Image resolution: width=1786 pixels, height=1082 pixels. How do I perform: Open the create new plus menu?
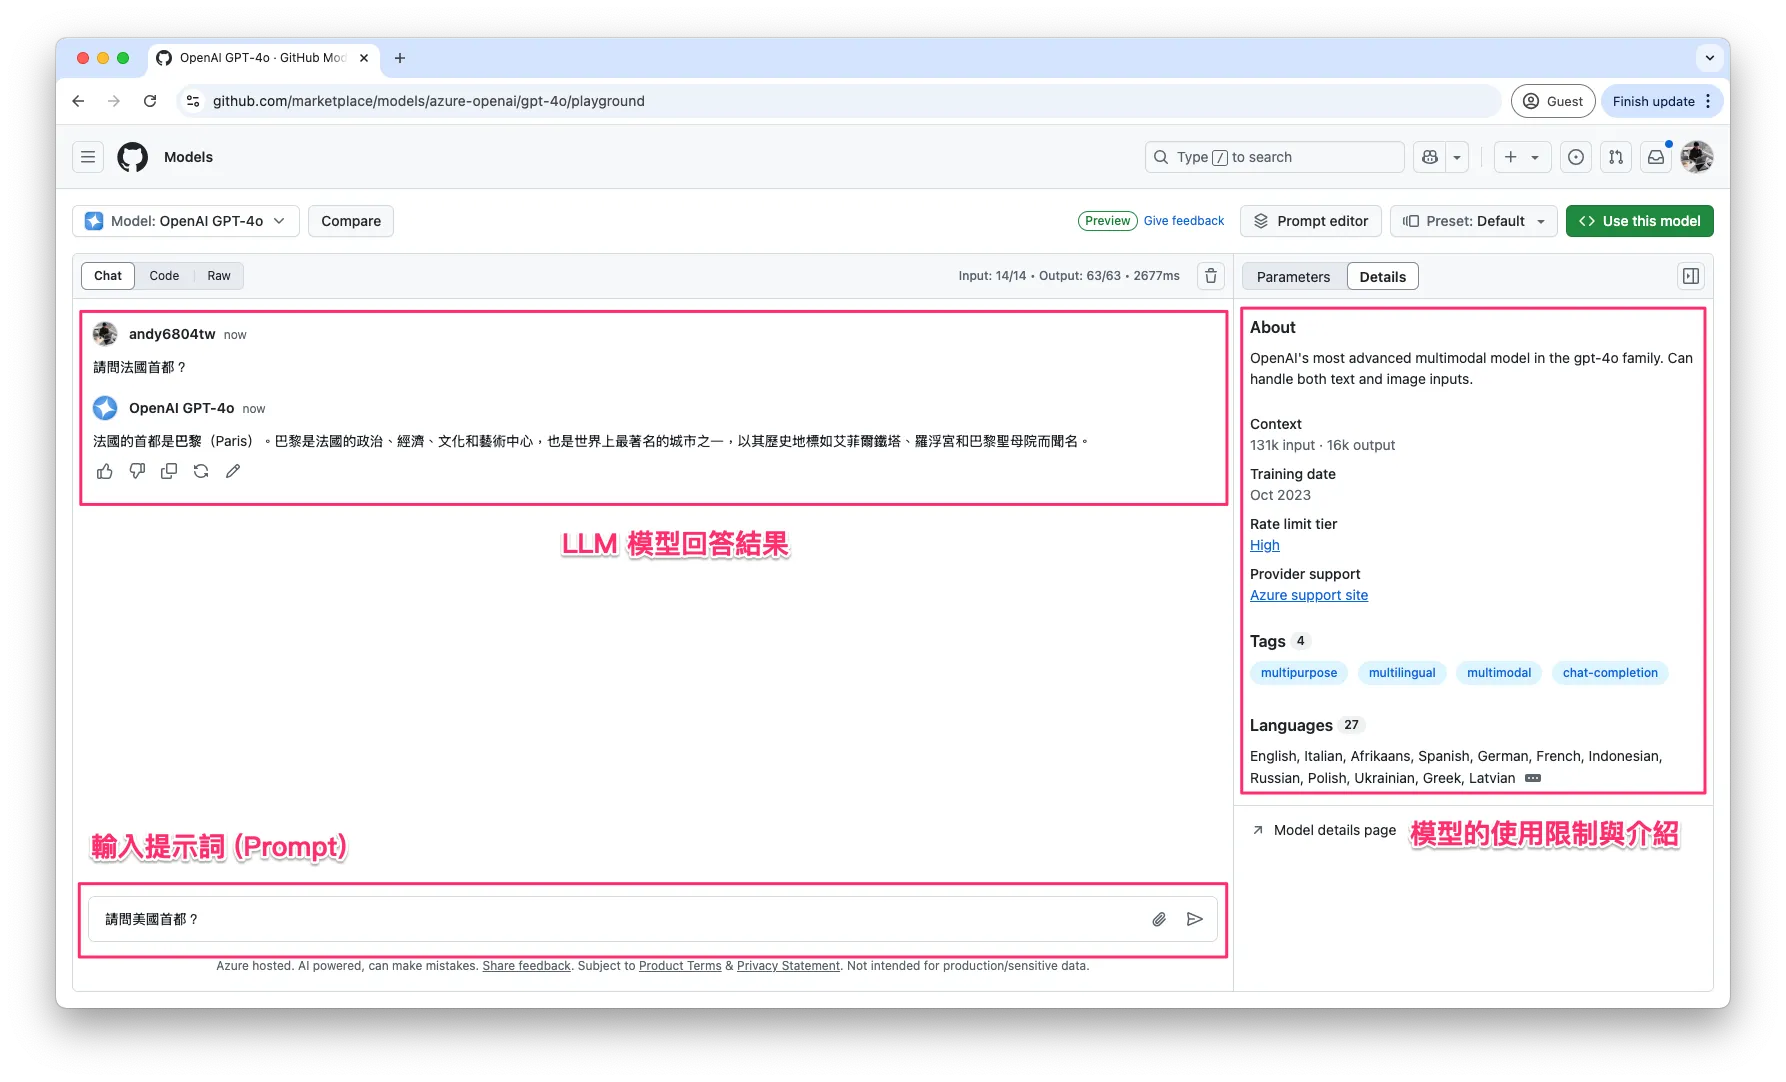[1522, 157]
